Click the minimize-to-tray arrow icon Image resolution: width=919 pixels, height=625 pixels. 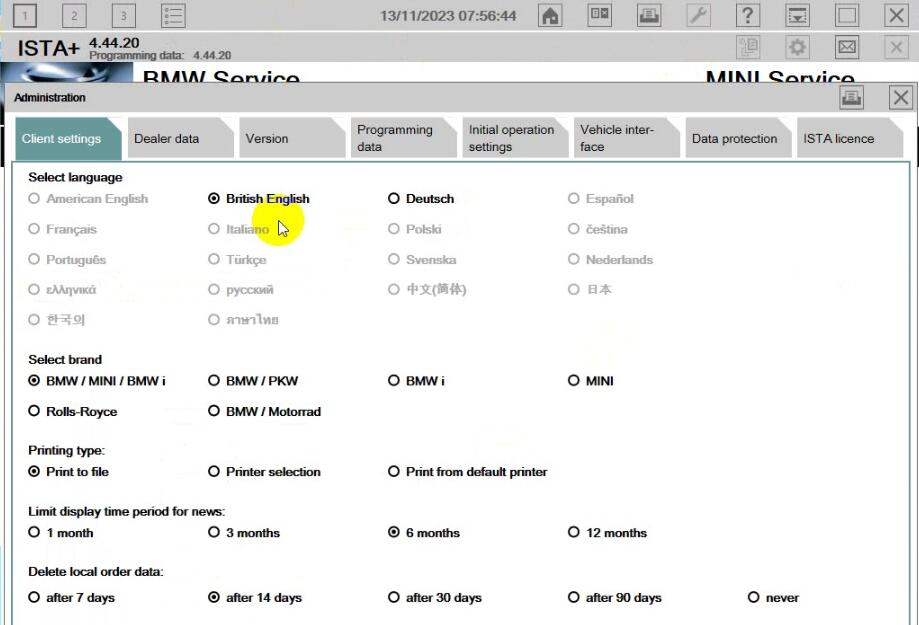797,15
